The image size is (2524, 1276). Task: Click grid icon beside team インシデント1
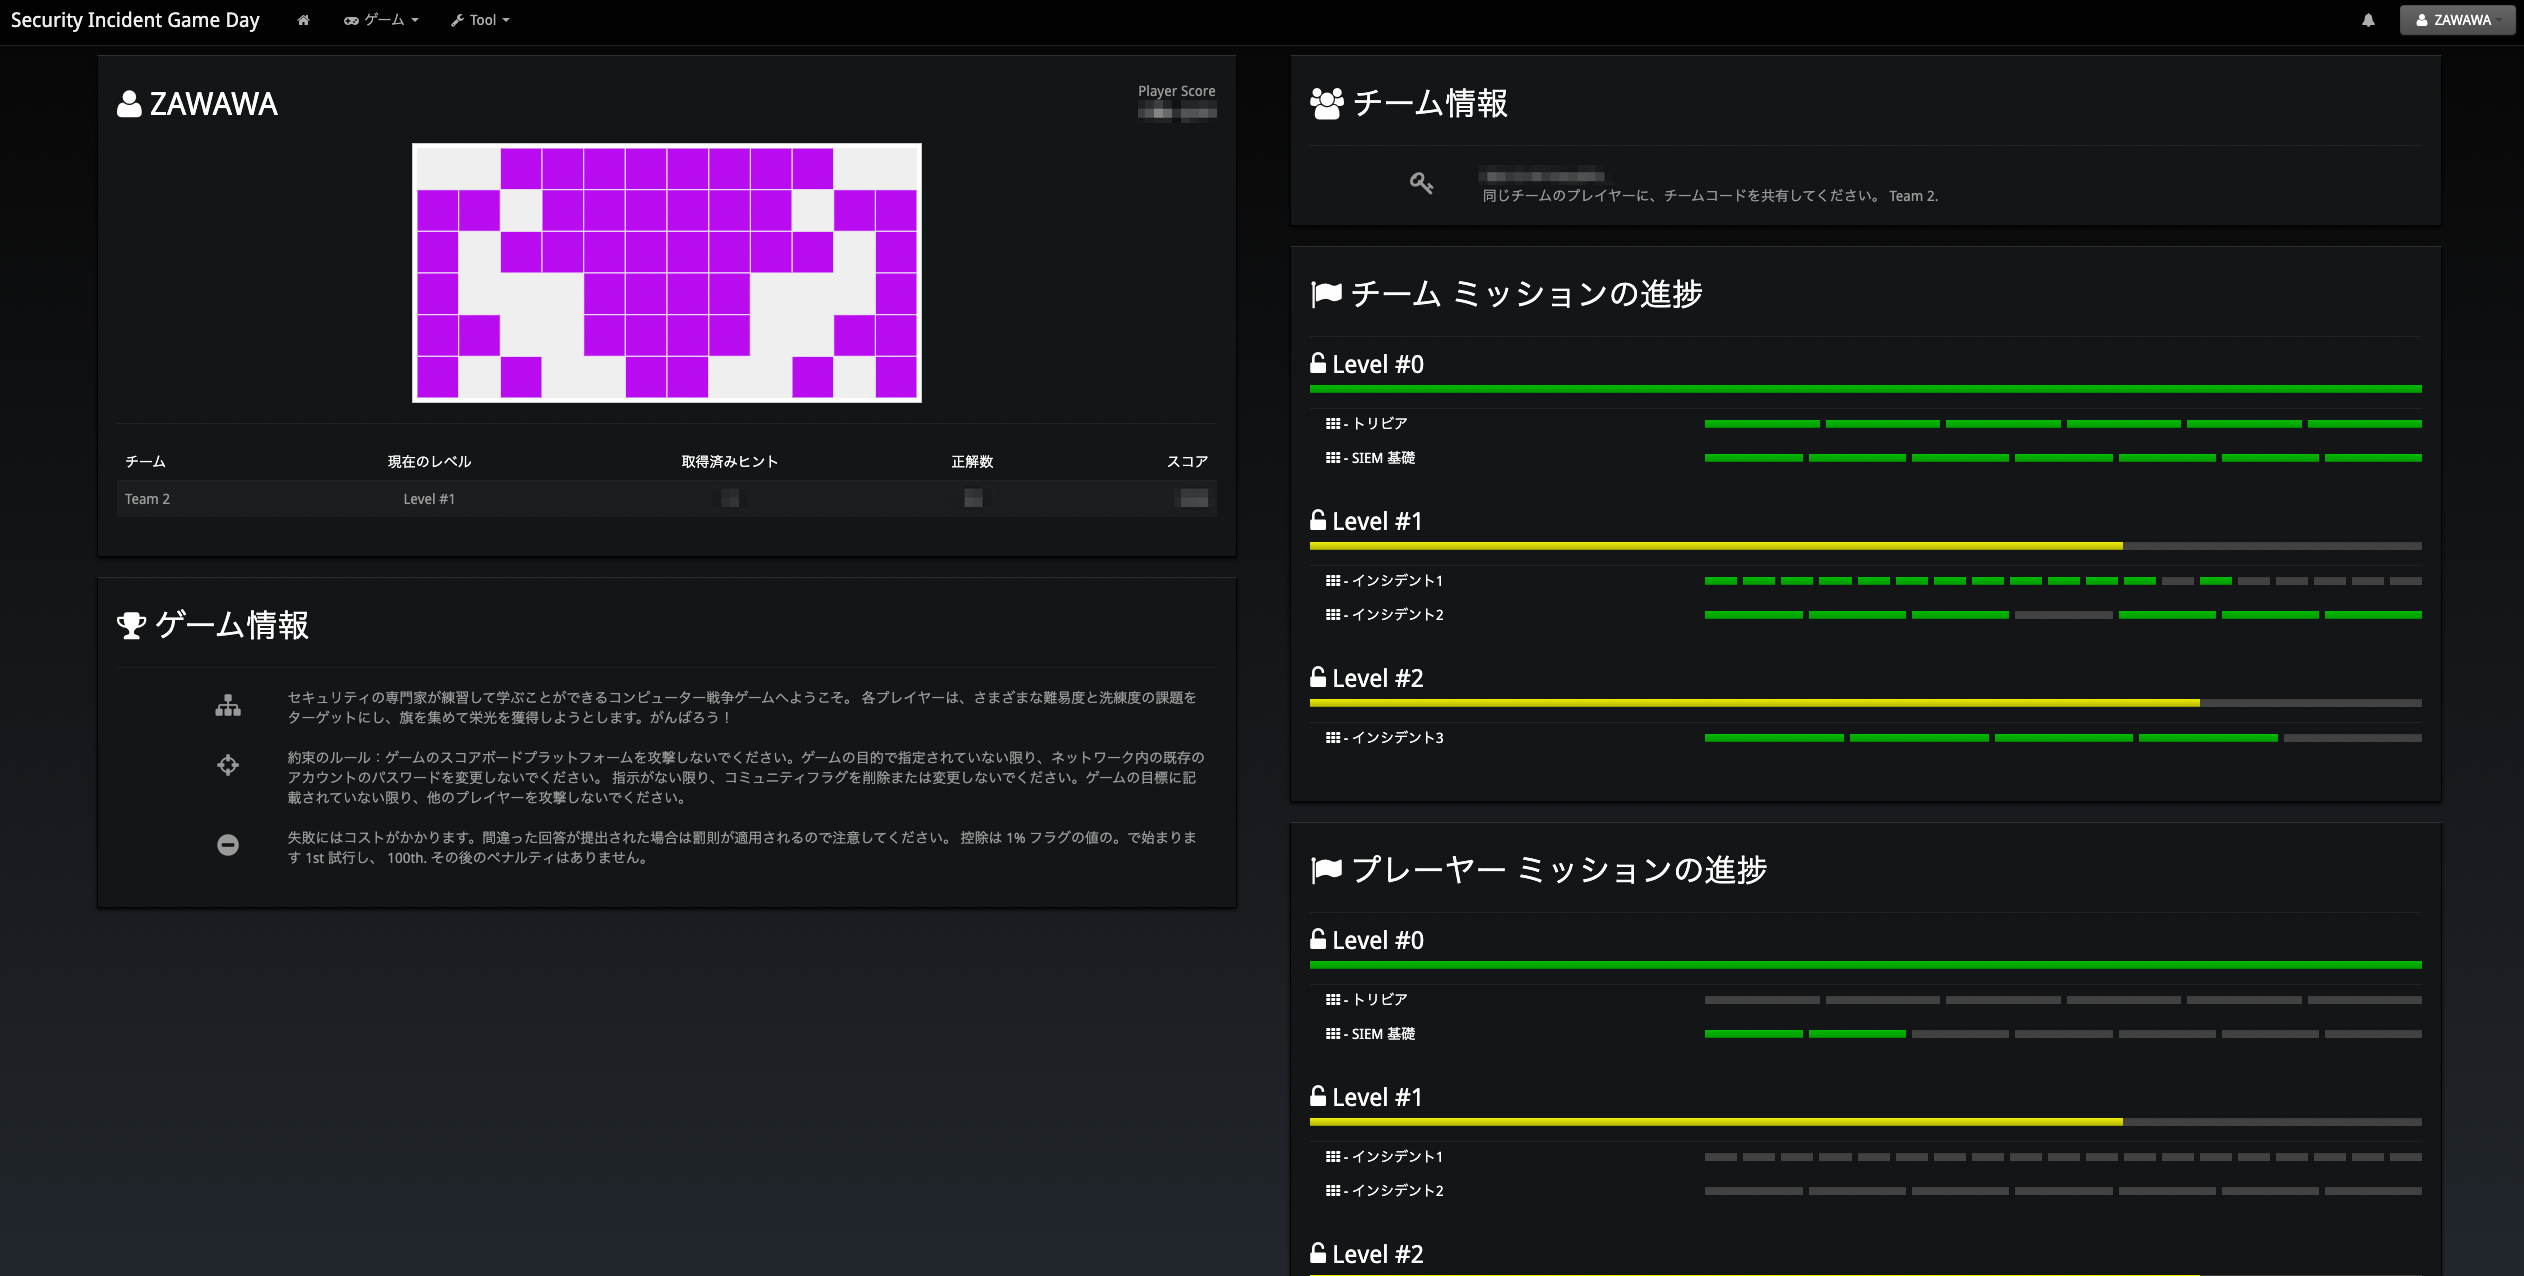tap(1333, 581)
